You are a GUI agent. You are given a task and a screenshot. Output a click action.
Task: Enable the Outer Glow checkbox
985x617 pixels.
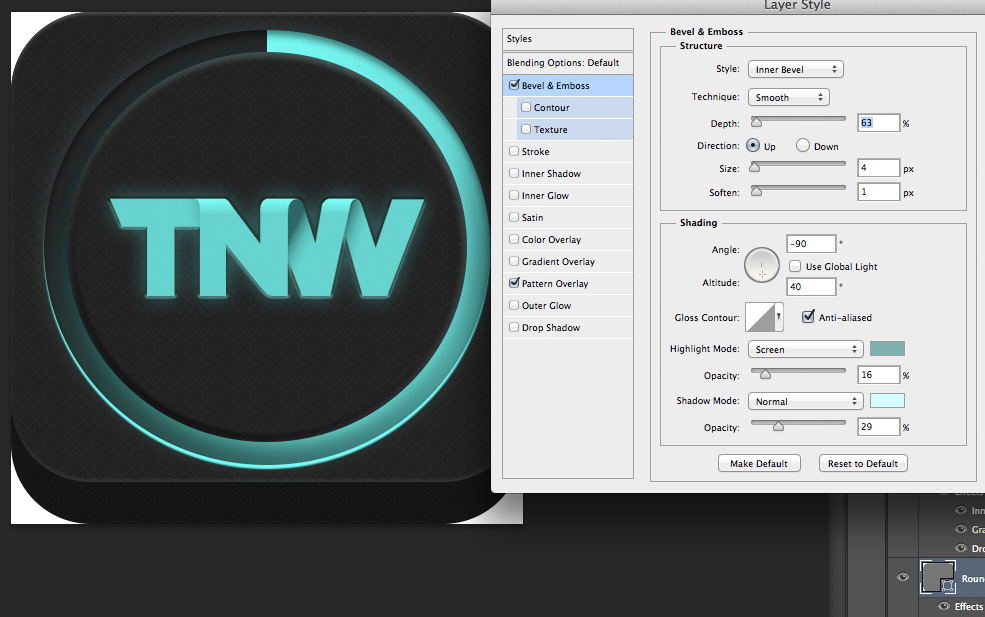pyautogui.click(x=514, y=305)
